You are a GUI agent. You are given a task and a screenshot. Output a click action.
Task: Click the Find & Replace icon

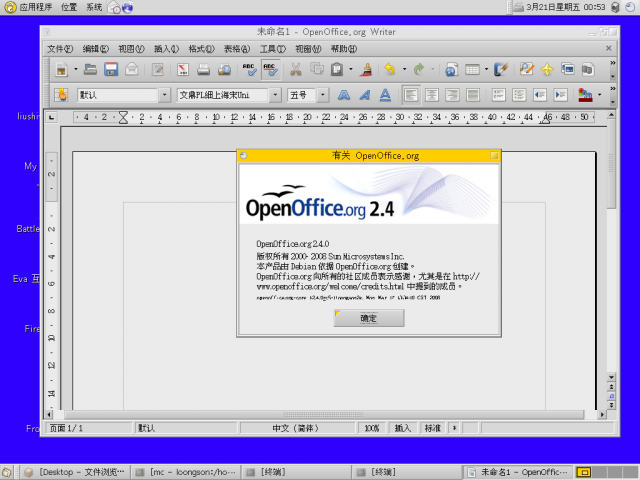tap(527, 69)
